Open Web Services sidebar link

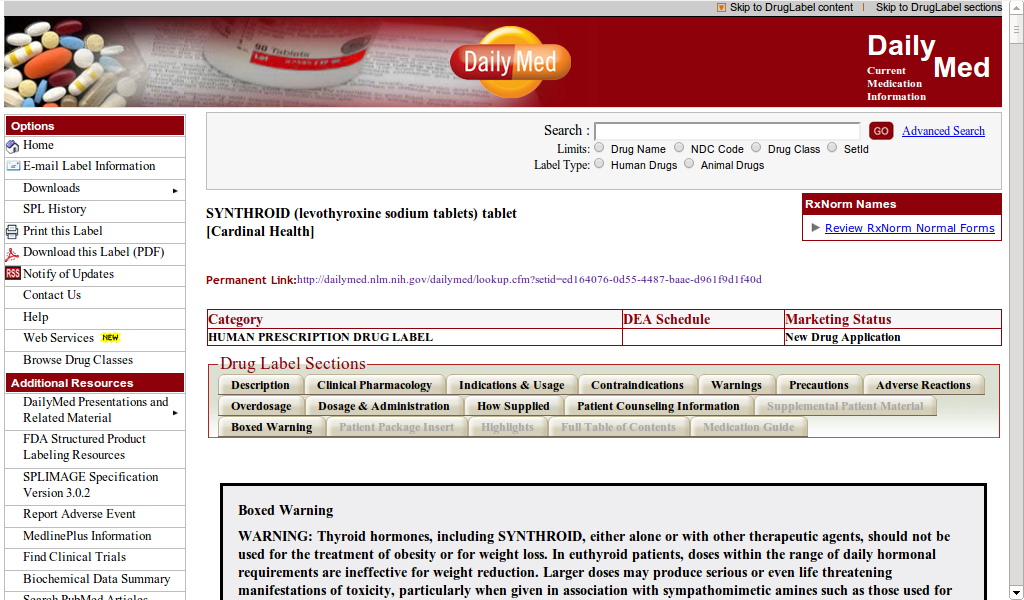(58, 338)
